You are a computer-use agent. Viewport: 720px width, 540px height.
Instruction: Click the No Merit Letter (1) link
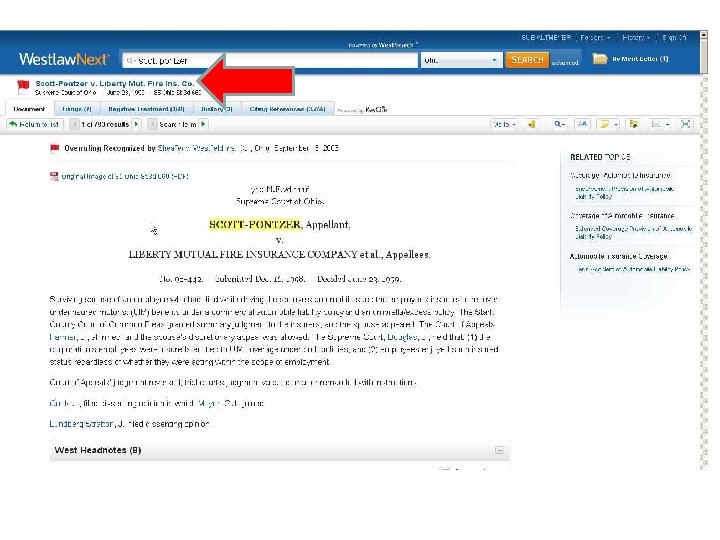(x=640, y=59)
